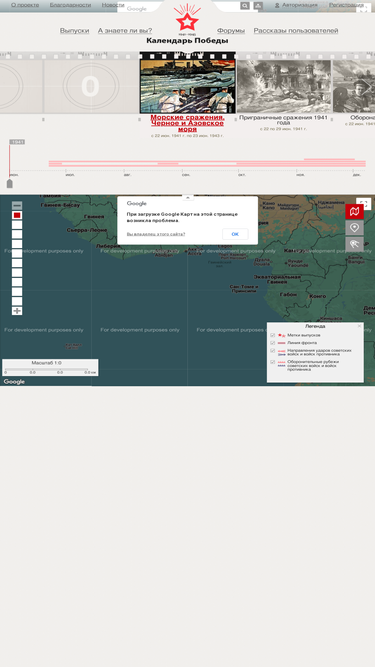Toggle Направления ударов советских войск checkbox
The width and height of the screenshot is (375, 667).
pos(273,351)
